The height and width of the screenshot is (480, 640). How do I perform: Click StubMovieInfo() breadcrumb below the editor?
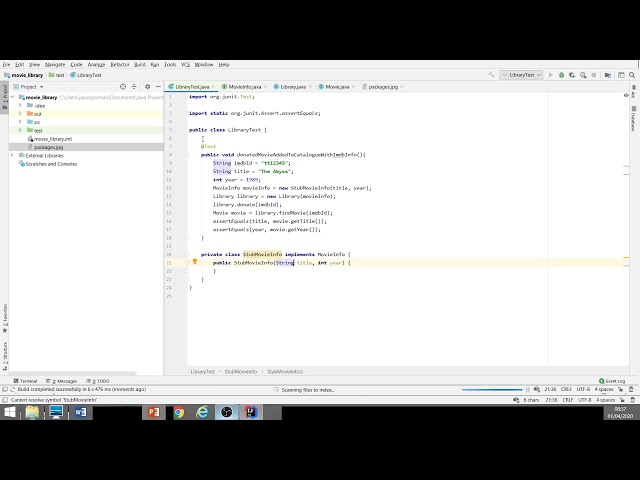click(285, 371)
